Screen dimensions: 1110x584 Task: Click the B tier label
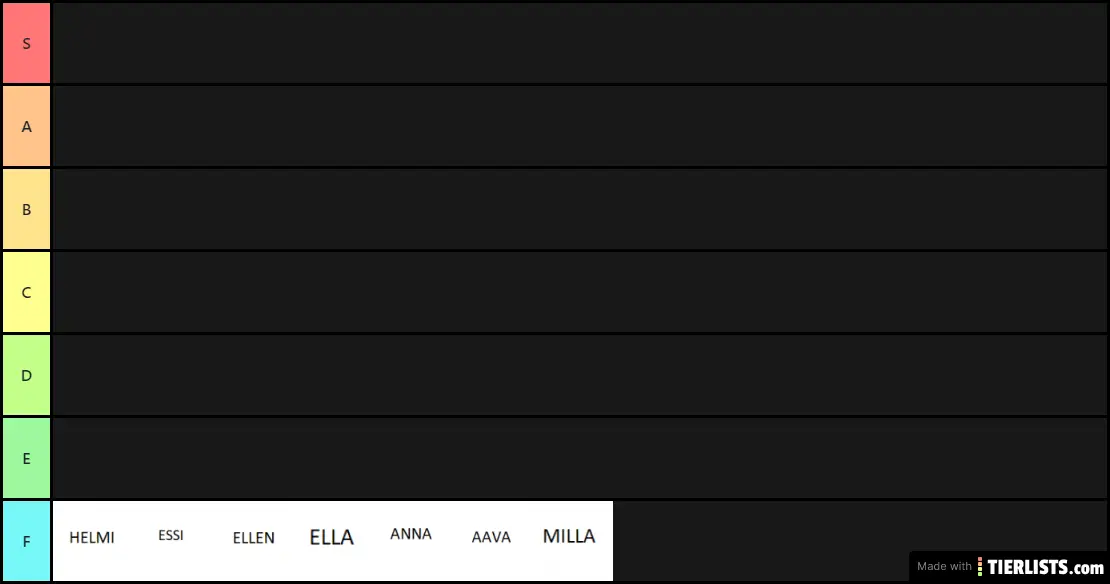[26, 209]
